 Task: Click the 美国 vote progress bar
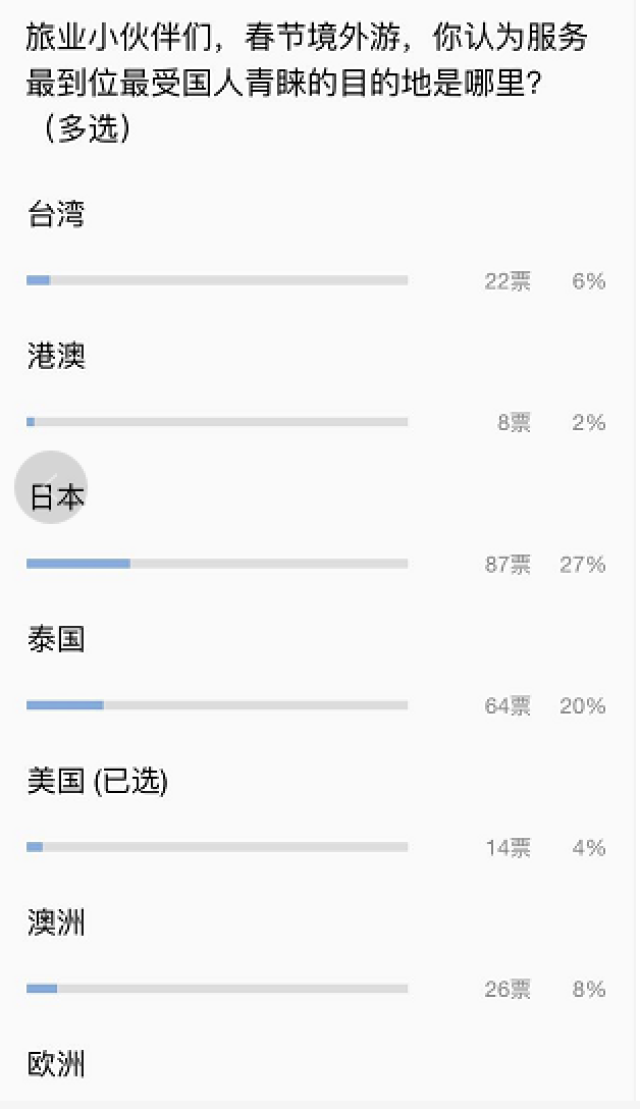(217, 847)
